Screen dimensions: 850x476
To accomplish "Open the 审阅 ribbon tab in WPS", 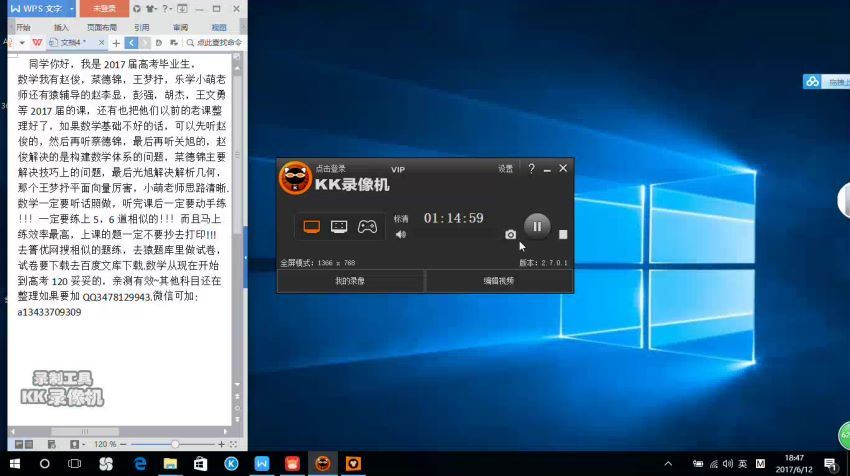I will pos(181,27).
